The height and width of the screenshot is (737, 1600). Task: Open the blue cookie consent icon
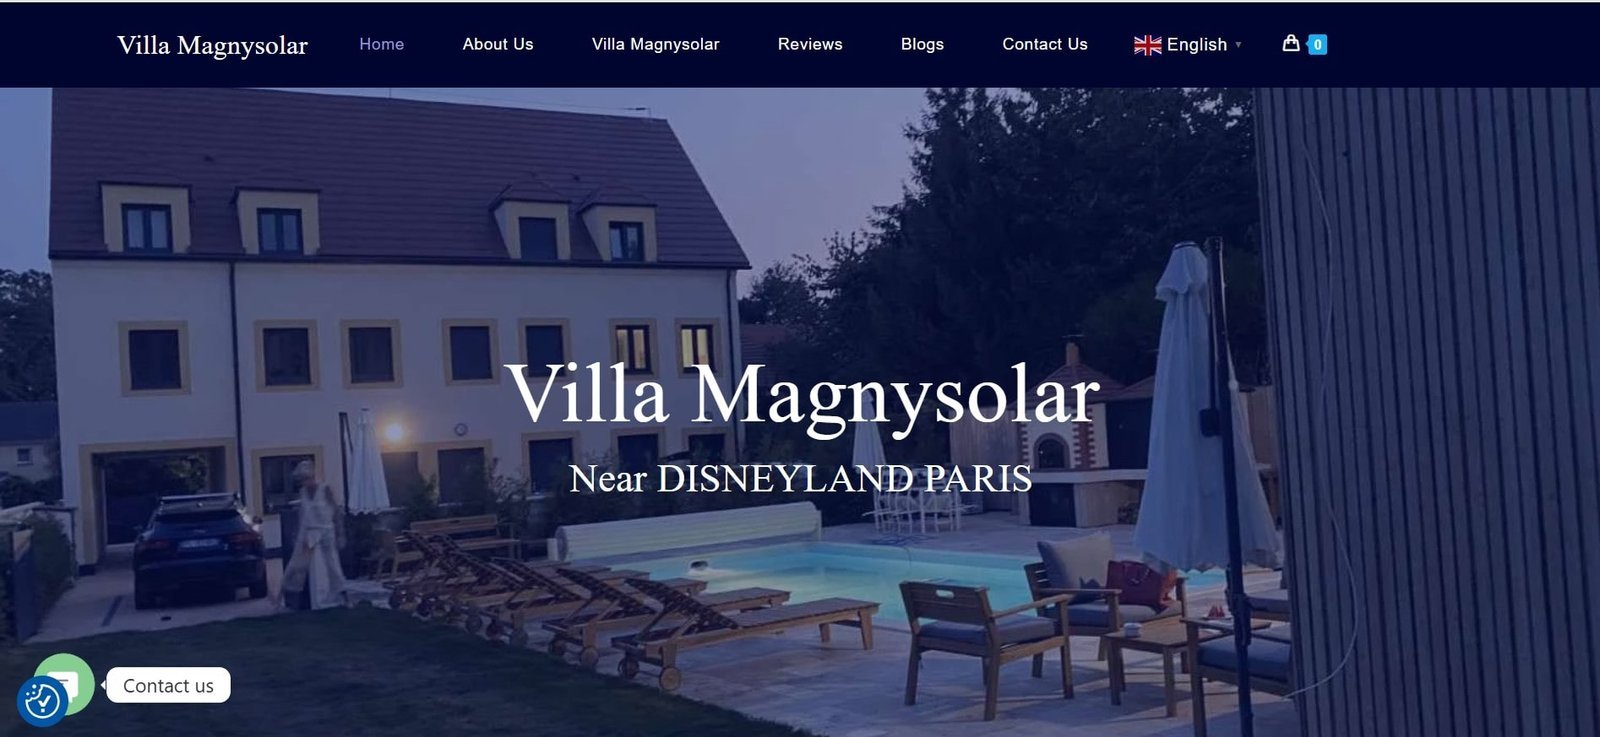click(42, 701)
